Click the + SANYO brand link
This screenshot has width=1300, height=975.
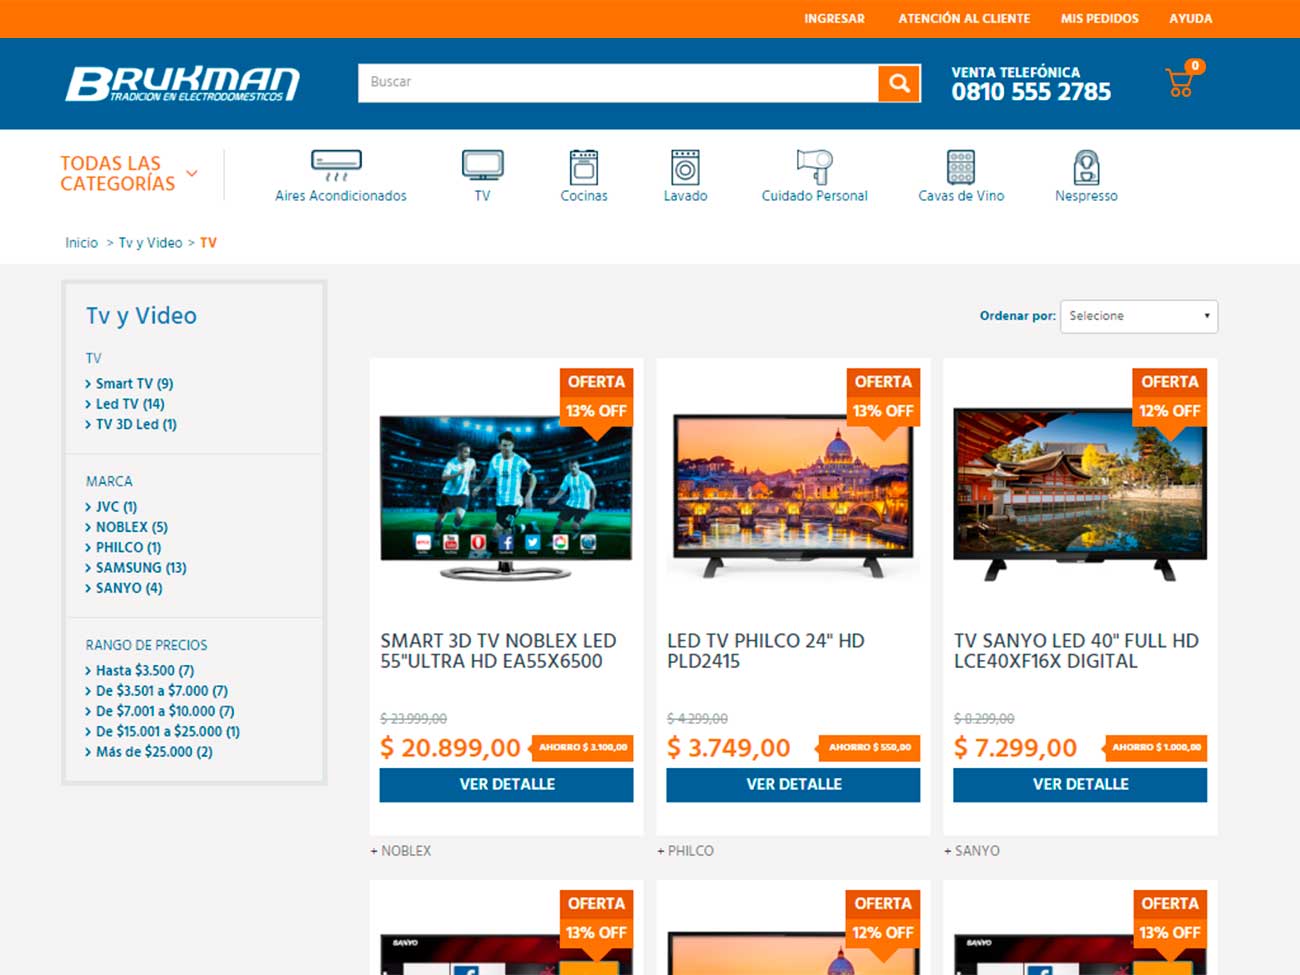pos(972,851)
